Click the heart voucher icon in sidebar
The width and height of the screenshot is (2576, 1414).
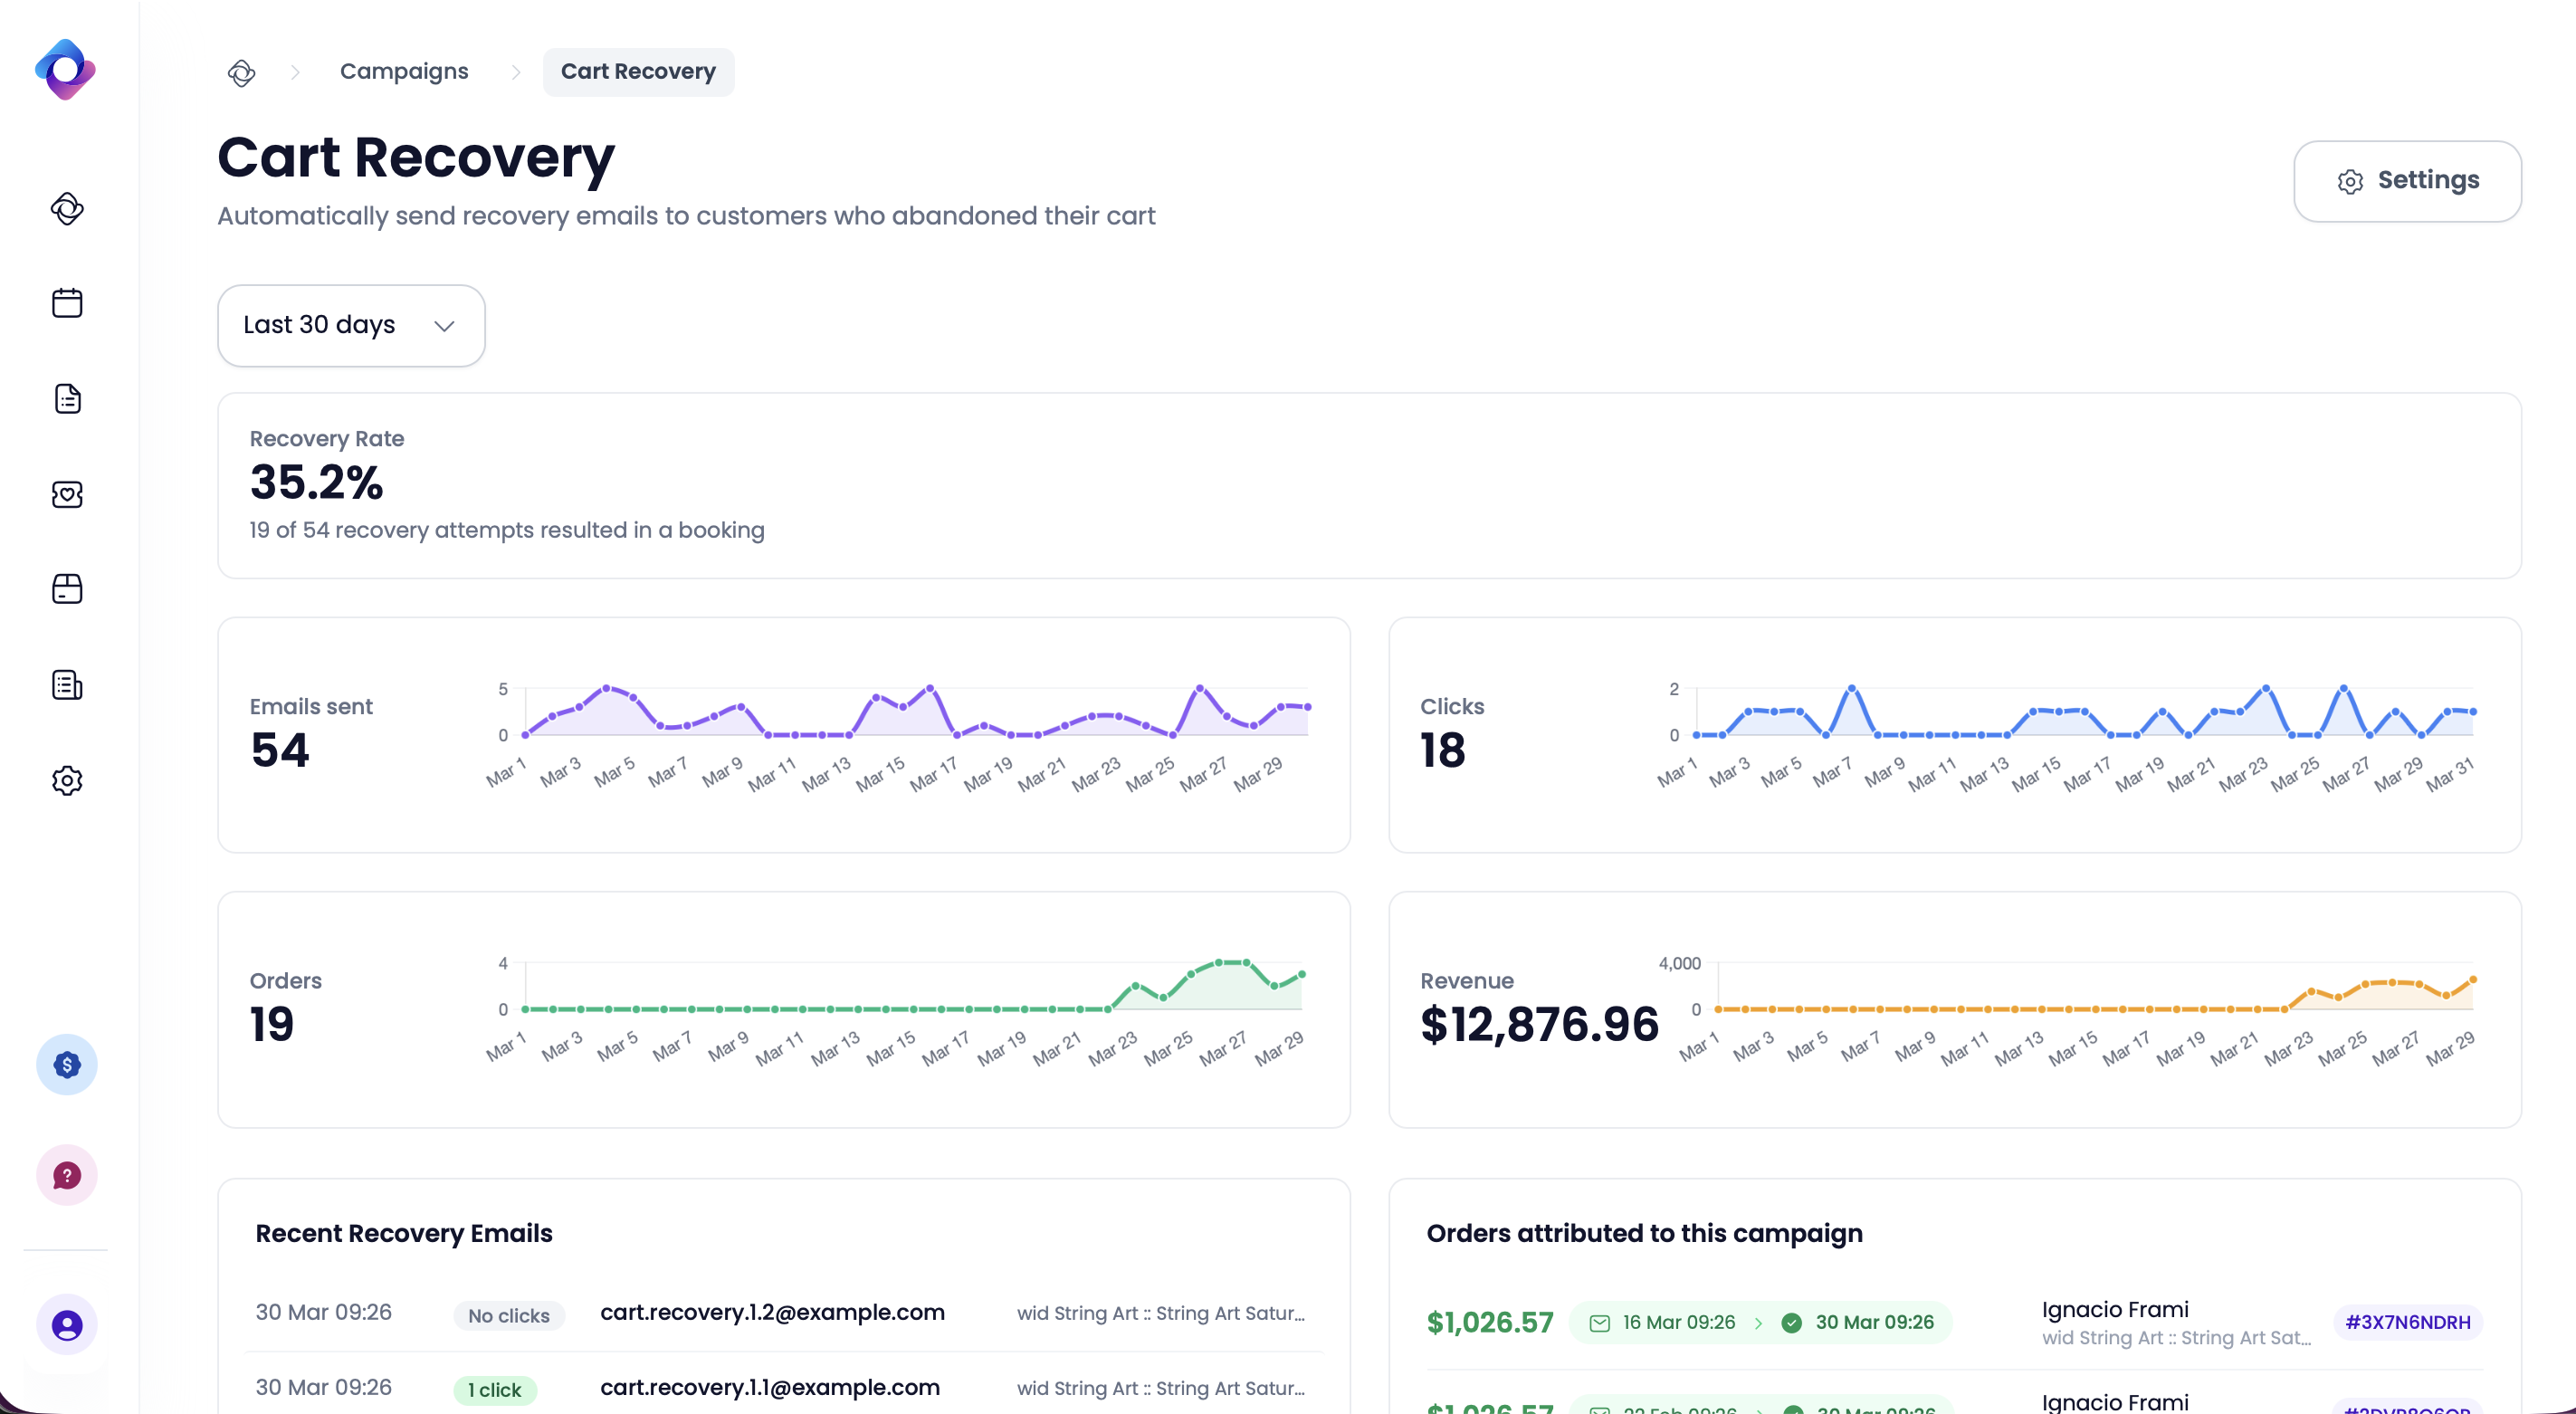click(67, 494)
